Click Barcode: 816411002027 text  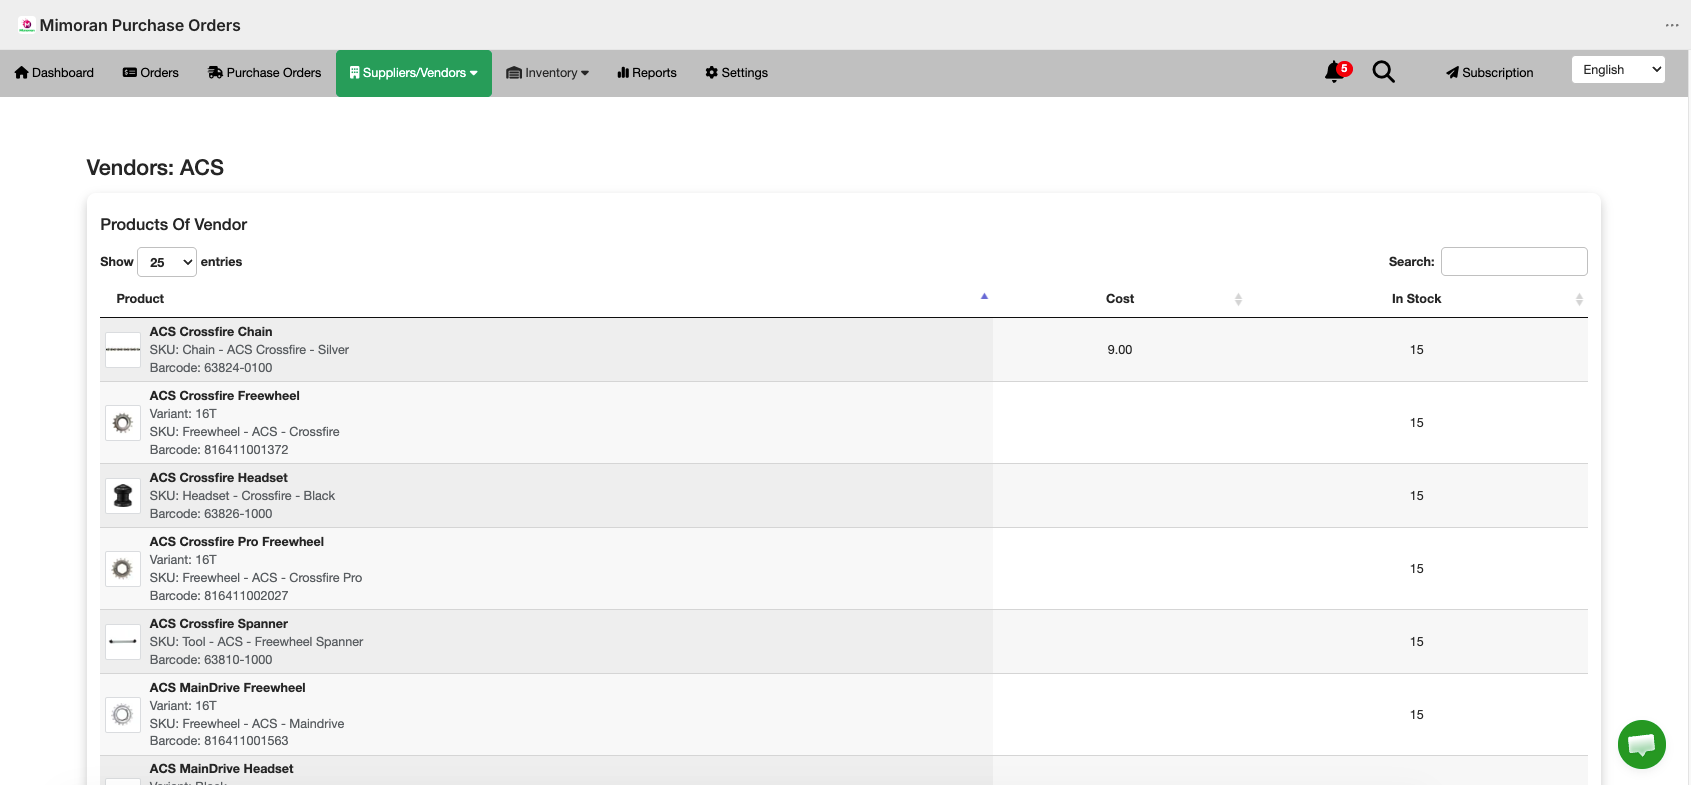tap(219, 596)
